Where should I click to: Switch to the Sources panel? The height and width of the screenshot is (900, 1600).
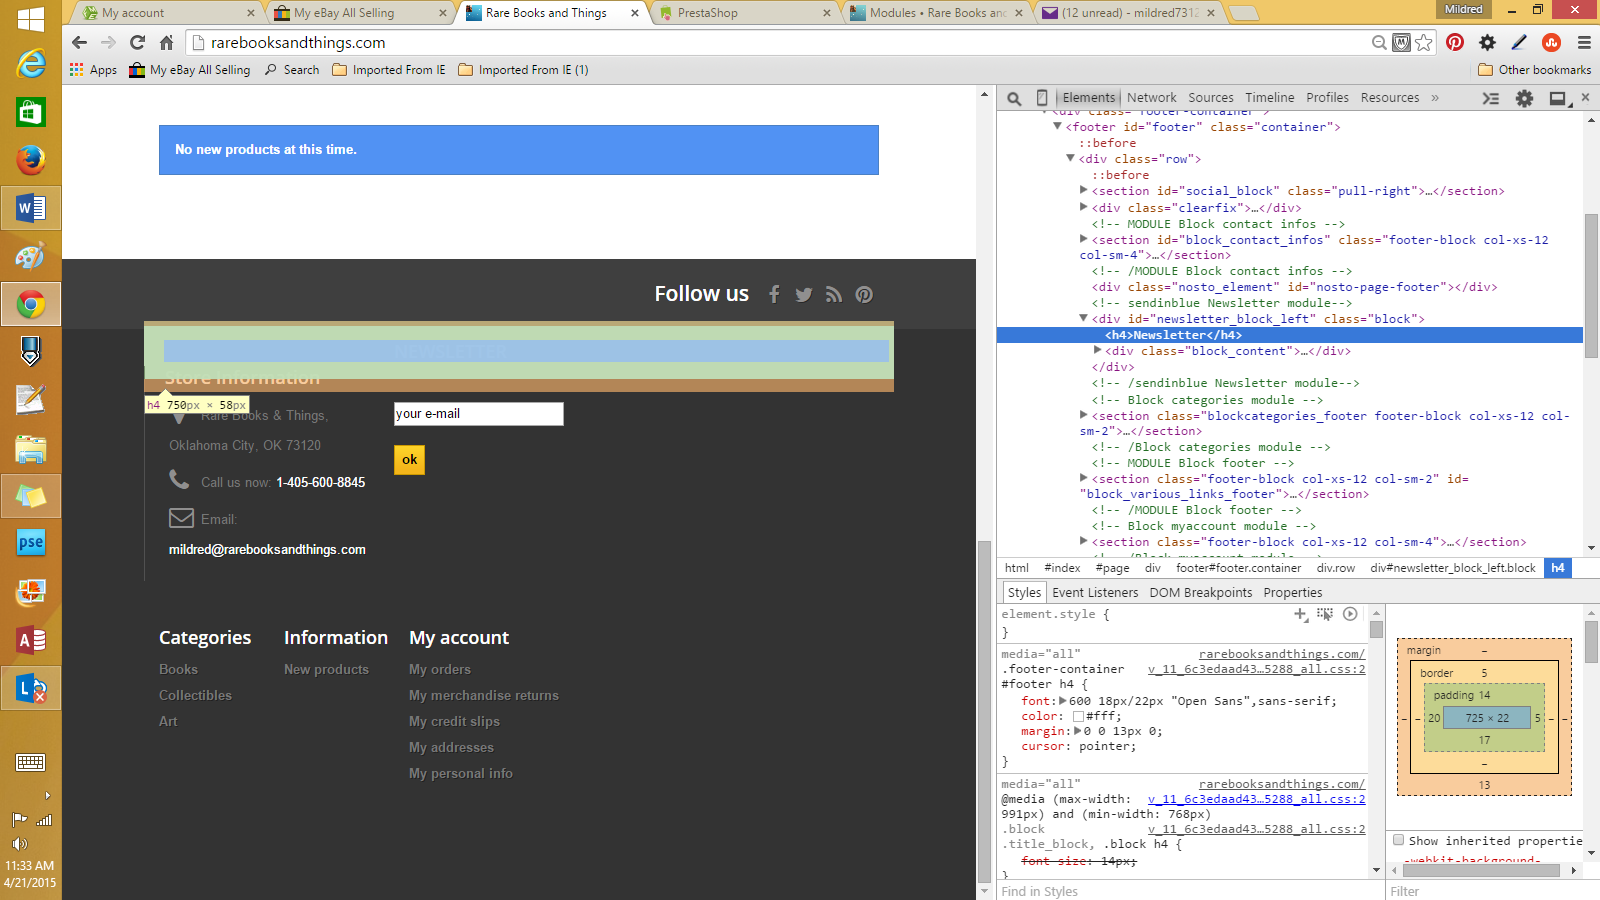coord(1211,97)
